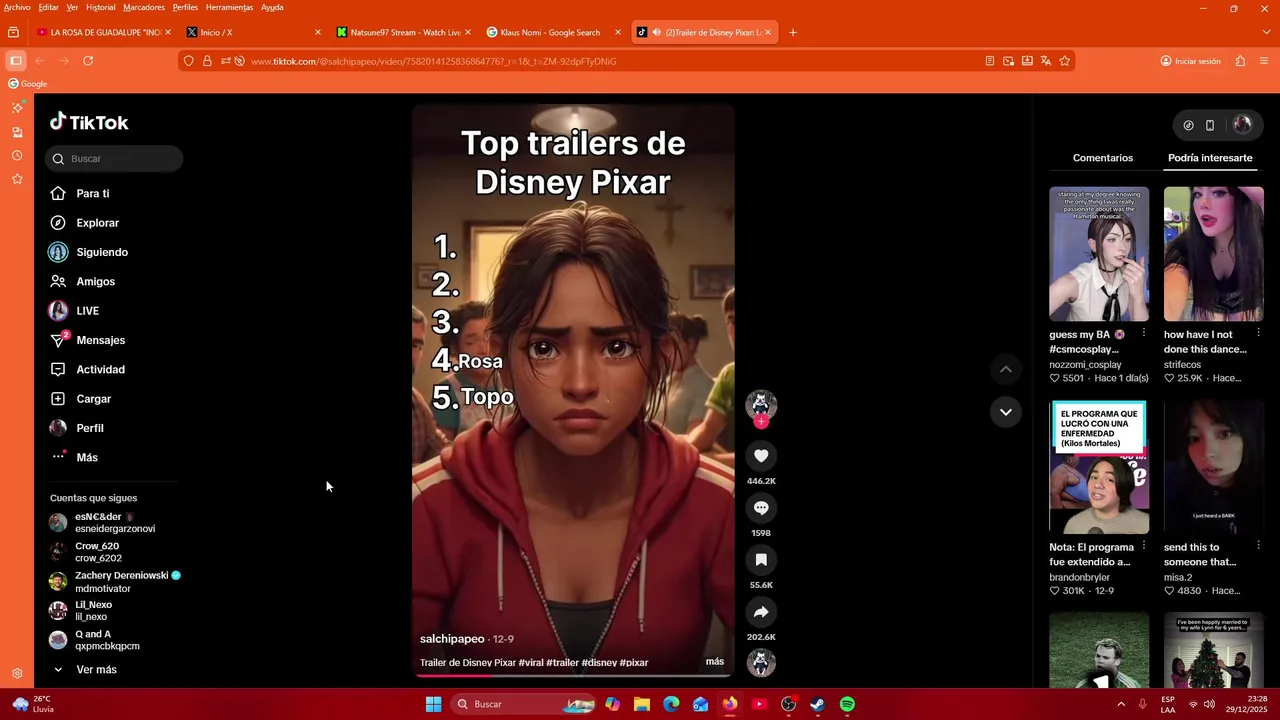The image size is (1280, 720).
Task: Open the tracking protection shield icon
Action: (188, 61)
